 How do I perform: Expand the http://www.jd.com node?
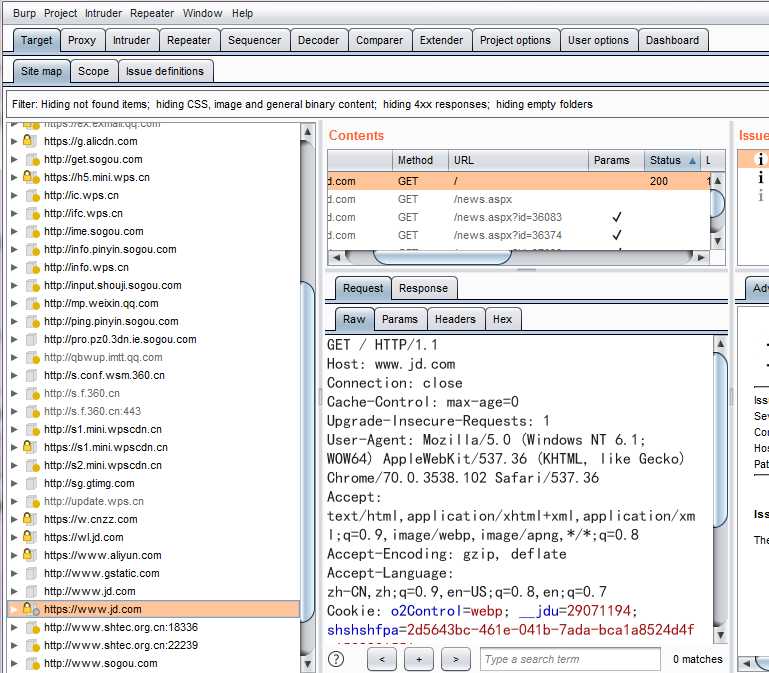14,591
